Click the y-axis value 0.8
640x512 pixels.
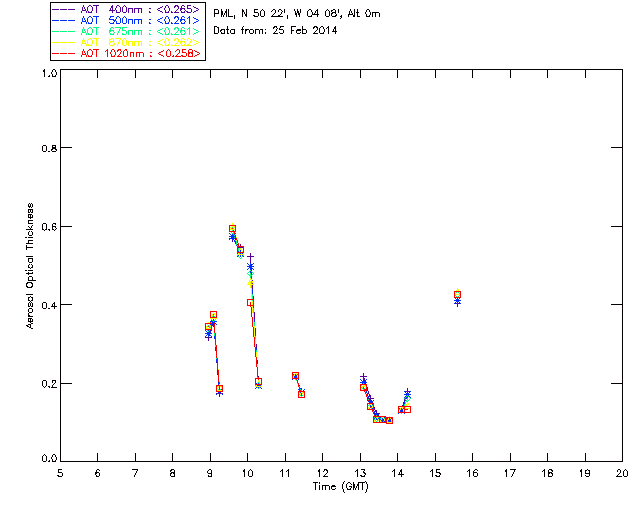click(49, 148)
